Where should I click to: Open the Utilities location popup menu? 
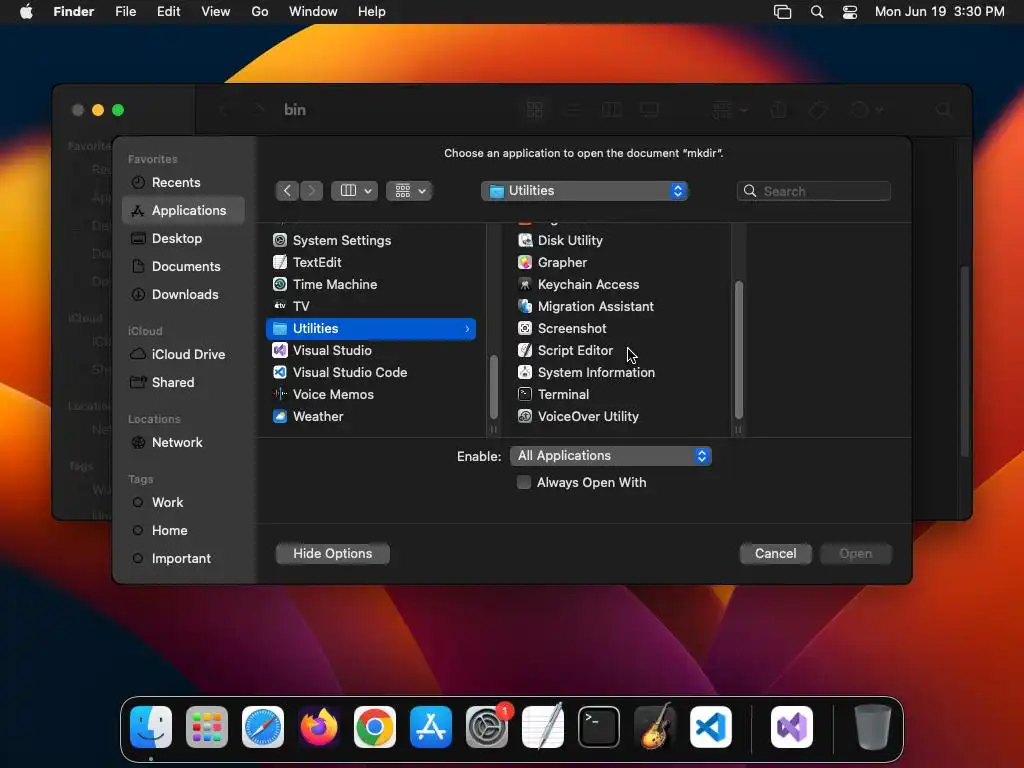(584, 191)
